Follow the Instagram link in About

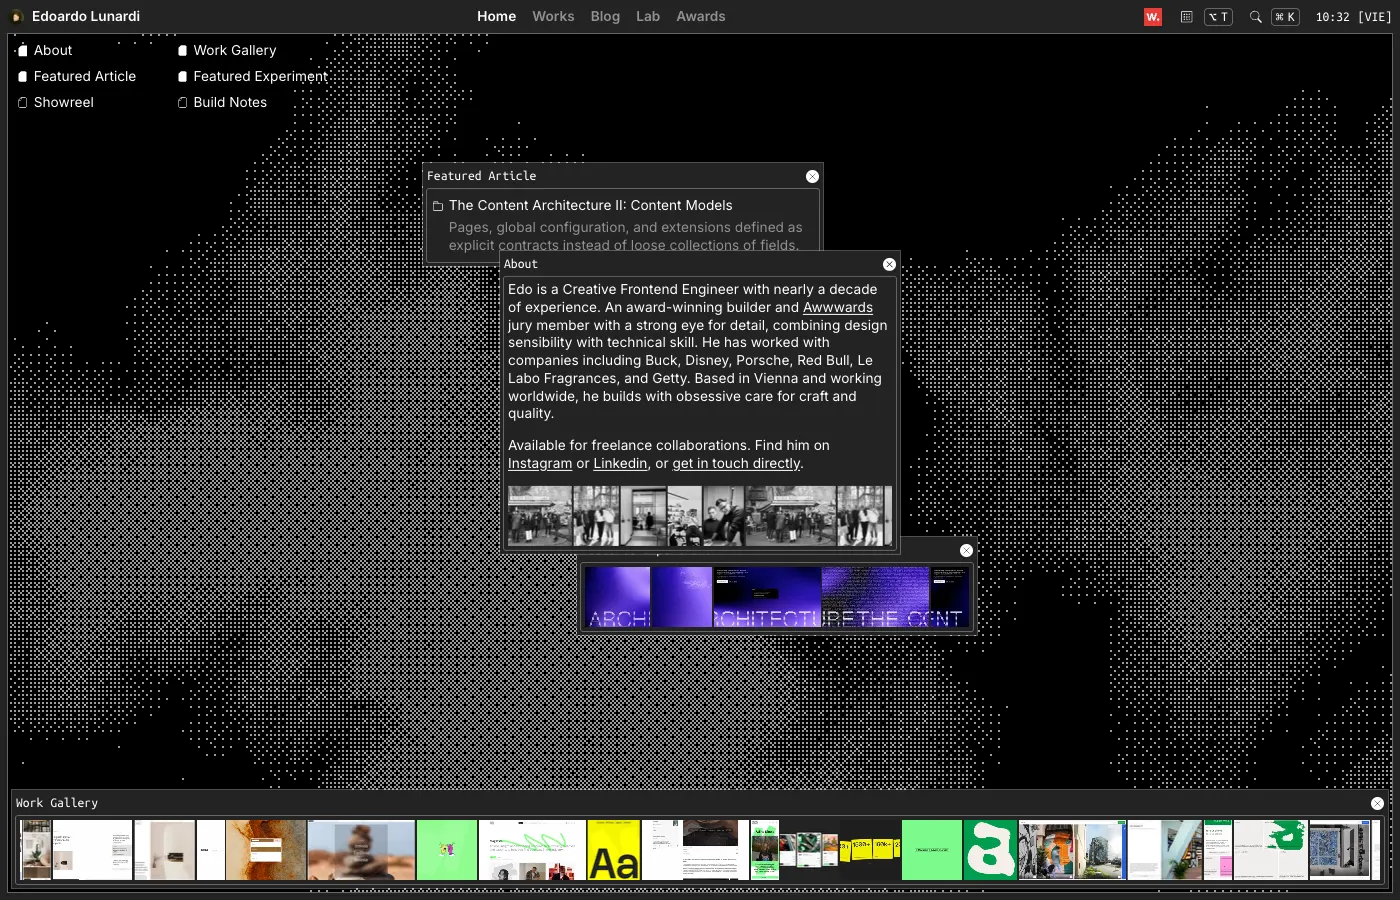540,464
